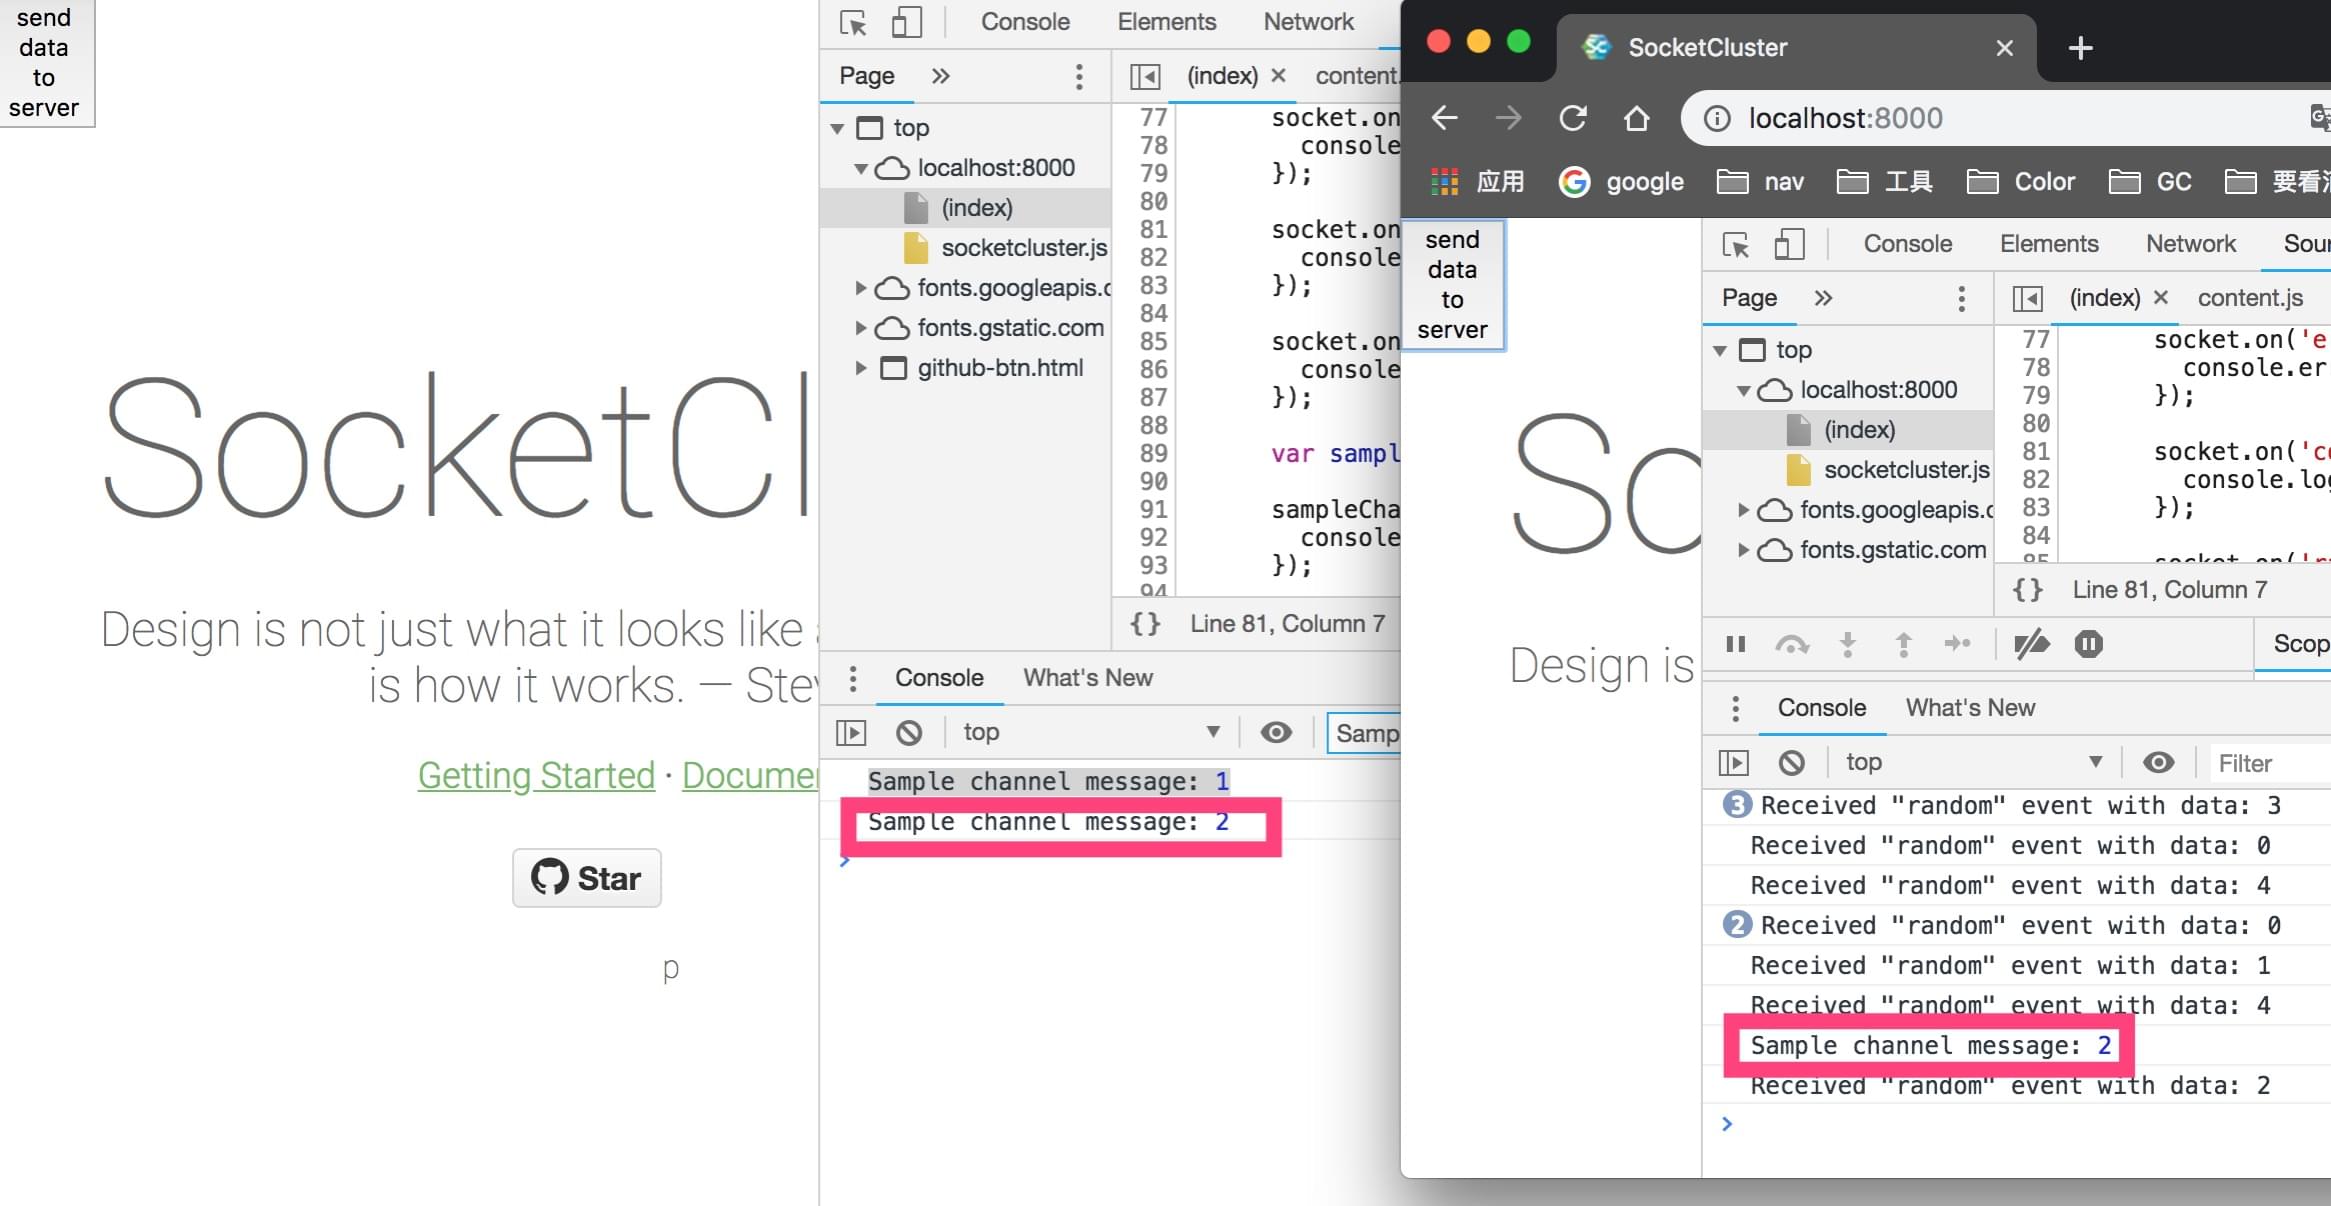
Task: Open Getting Started link
Action: pyautogui.click(x=536, y=776)
